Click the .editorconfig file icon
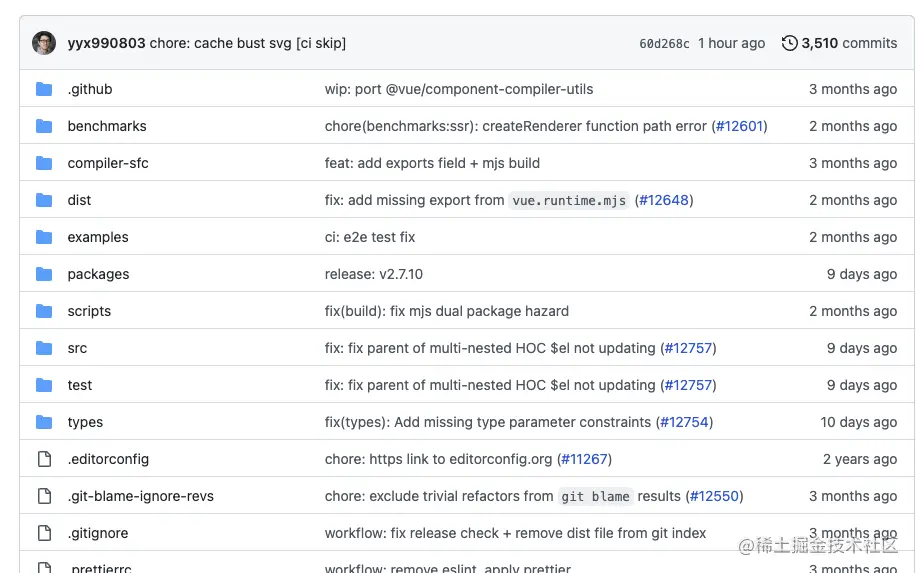The height and width of the screenshot is (573, 916). tap(44, 459)
